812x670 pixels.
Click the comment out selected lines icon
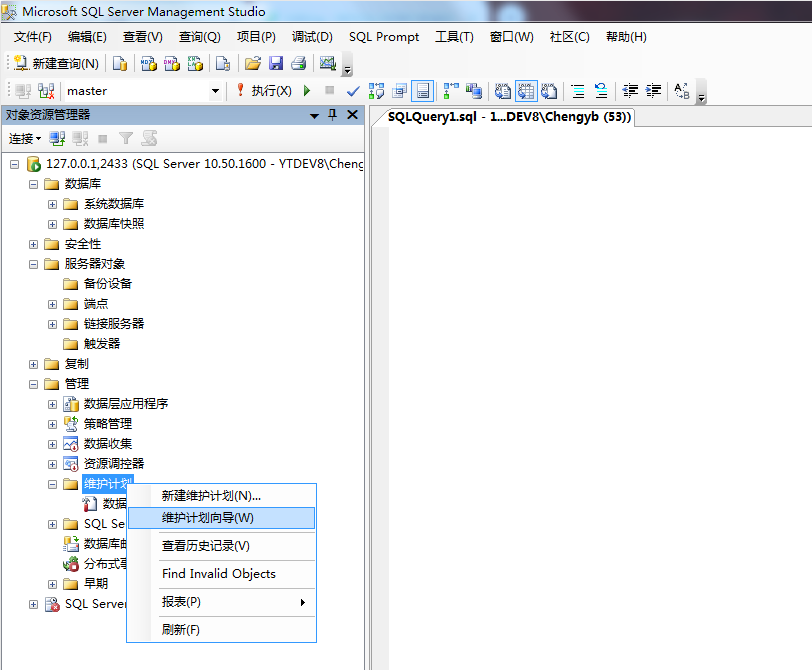pyautogui.click(x=577, y=91)
